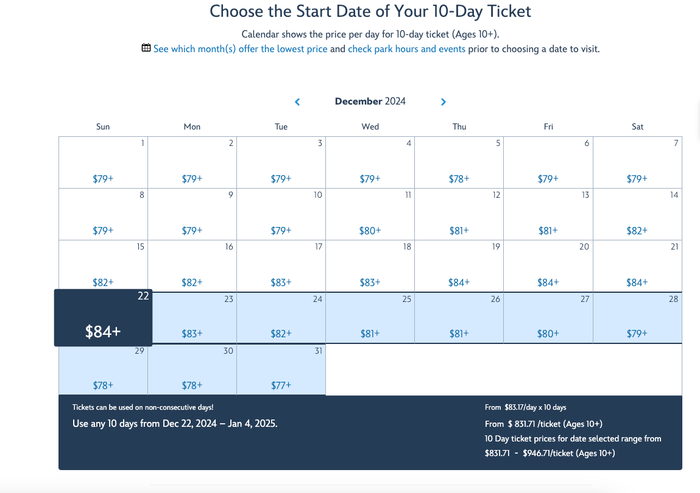This screenshot has width=700, height=493.
Task: Go to previous month with left chevron
Action: [x=297, y=102]
